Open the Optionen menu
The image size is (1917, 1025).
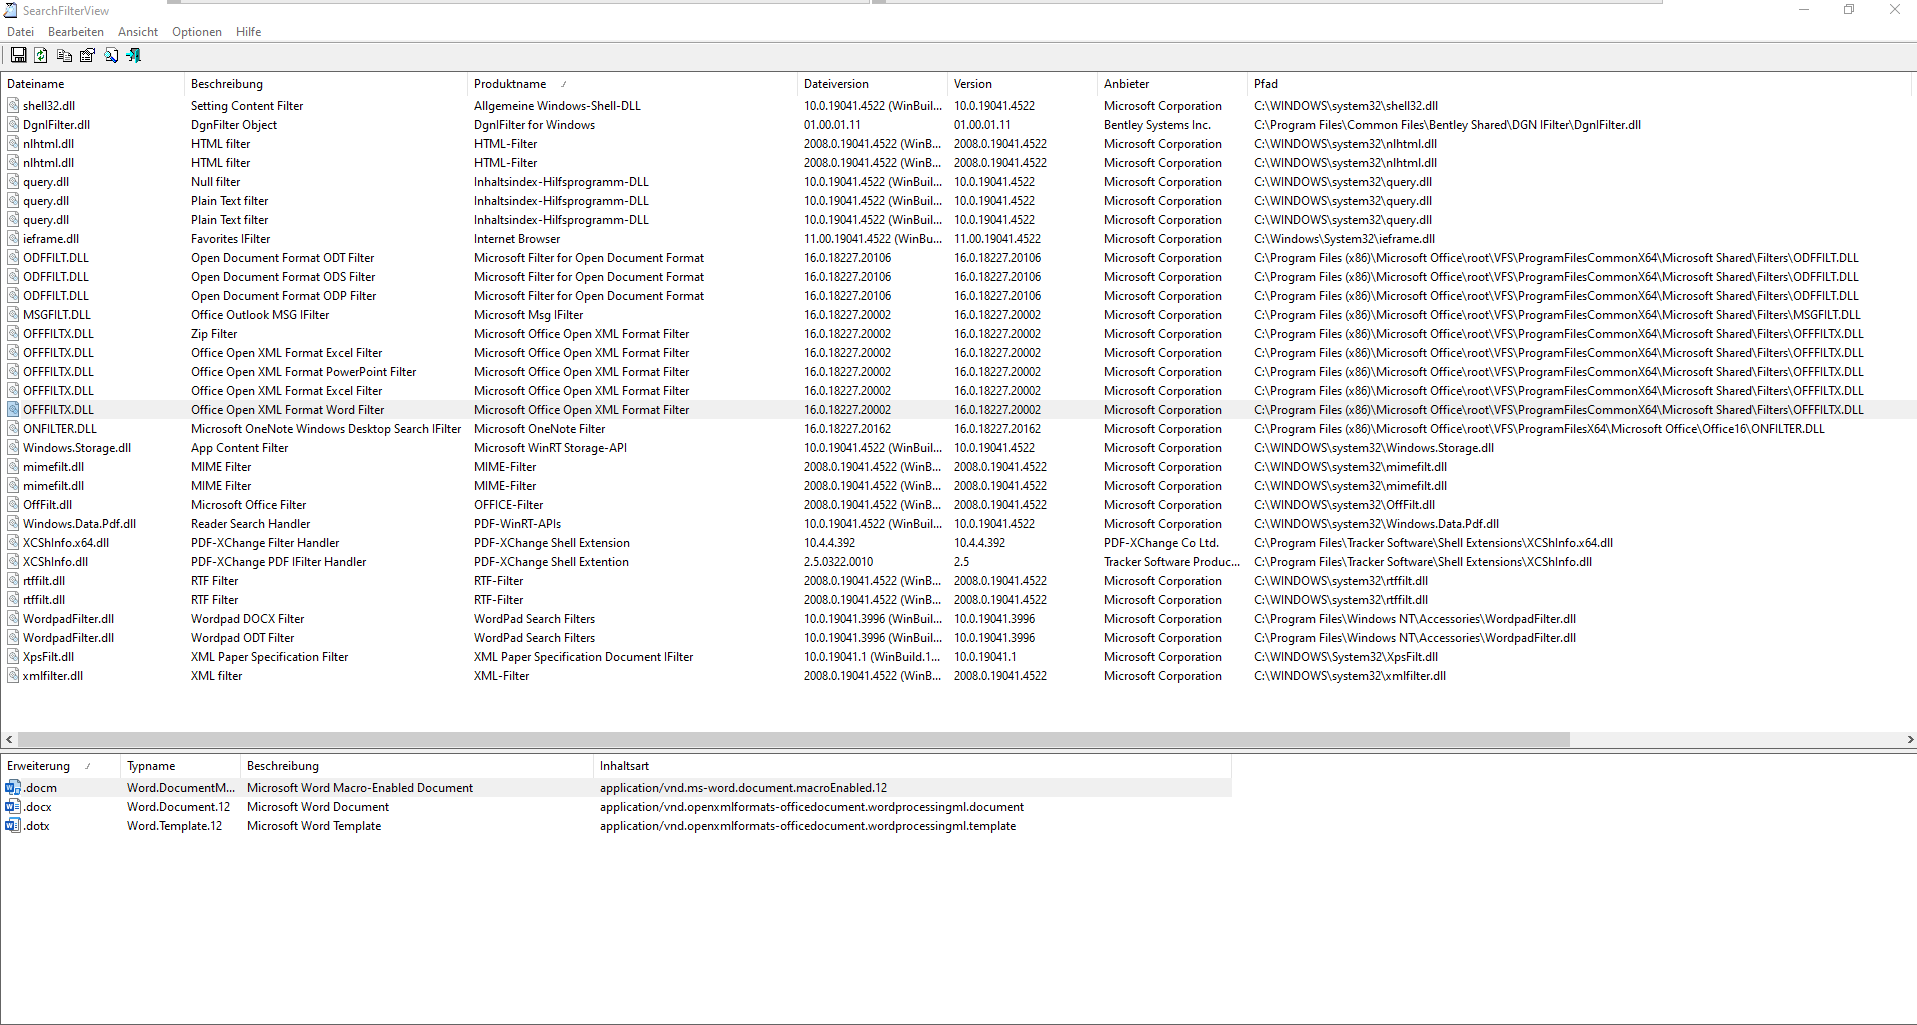coord(196,32)
